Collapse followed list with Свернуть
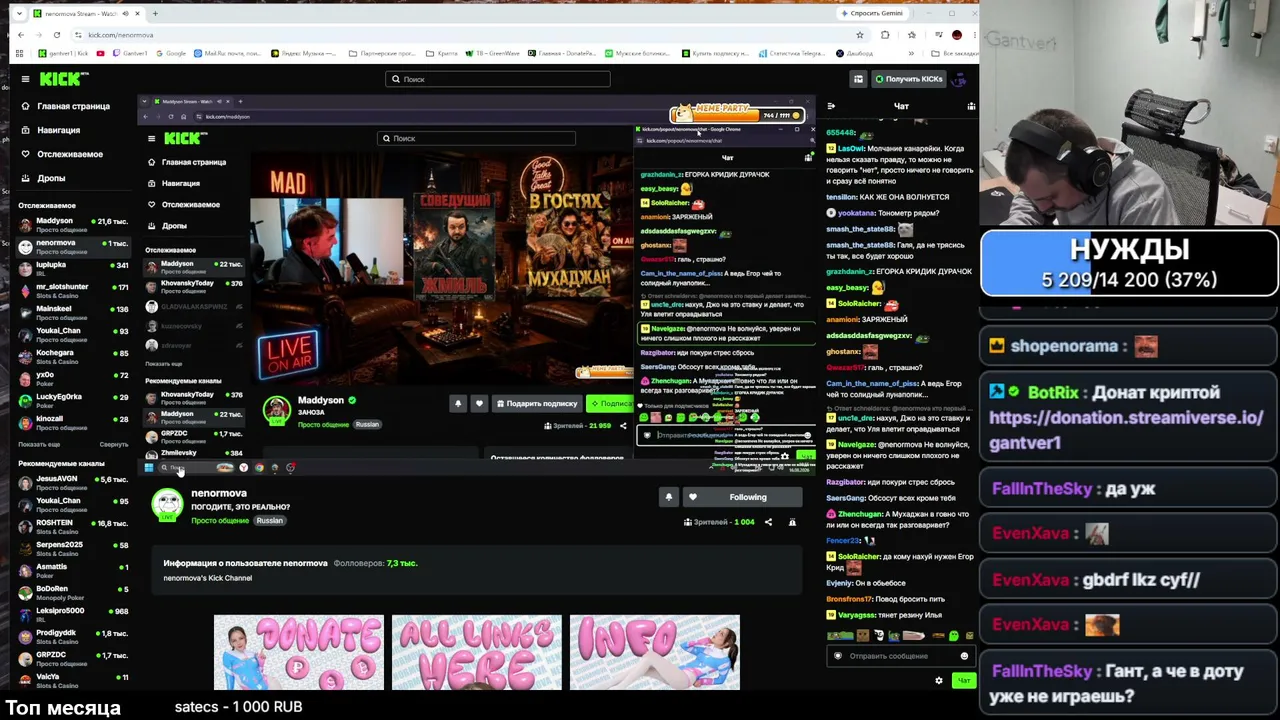The width and height of the screenshot is (1280, 720). 114,444
